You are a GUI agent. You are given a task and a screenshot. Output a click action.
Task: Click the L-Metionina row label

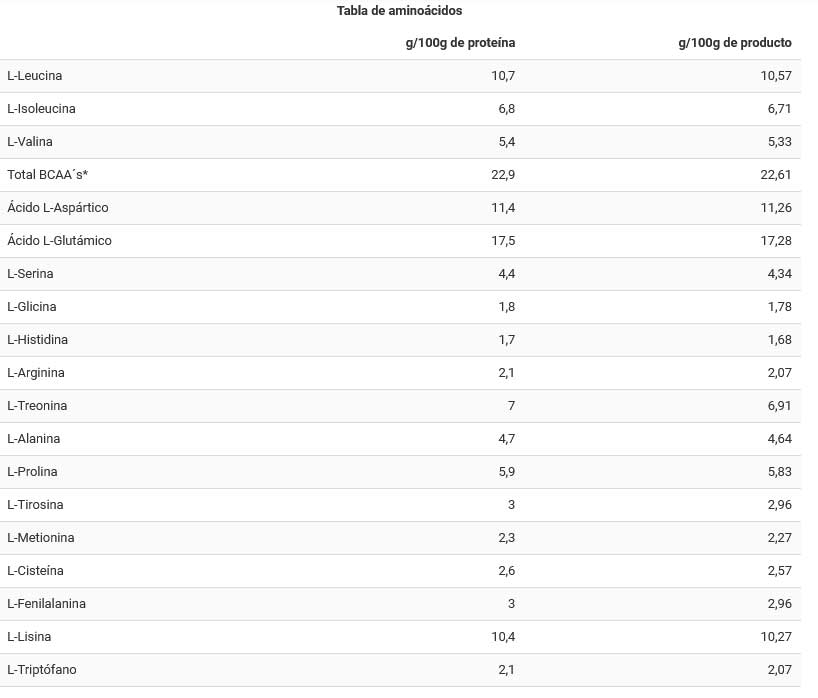pos(40,538)
